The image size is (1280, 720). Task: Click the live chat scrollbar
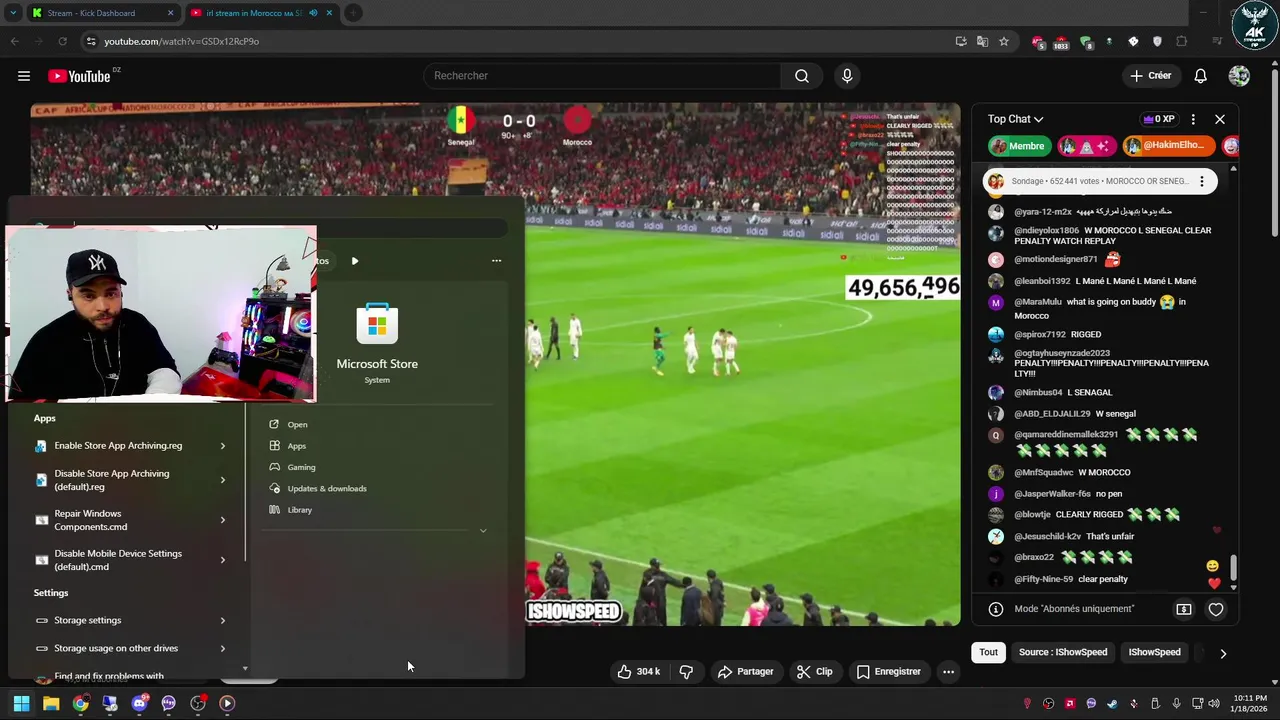pos(1233,567)
